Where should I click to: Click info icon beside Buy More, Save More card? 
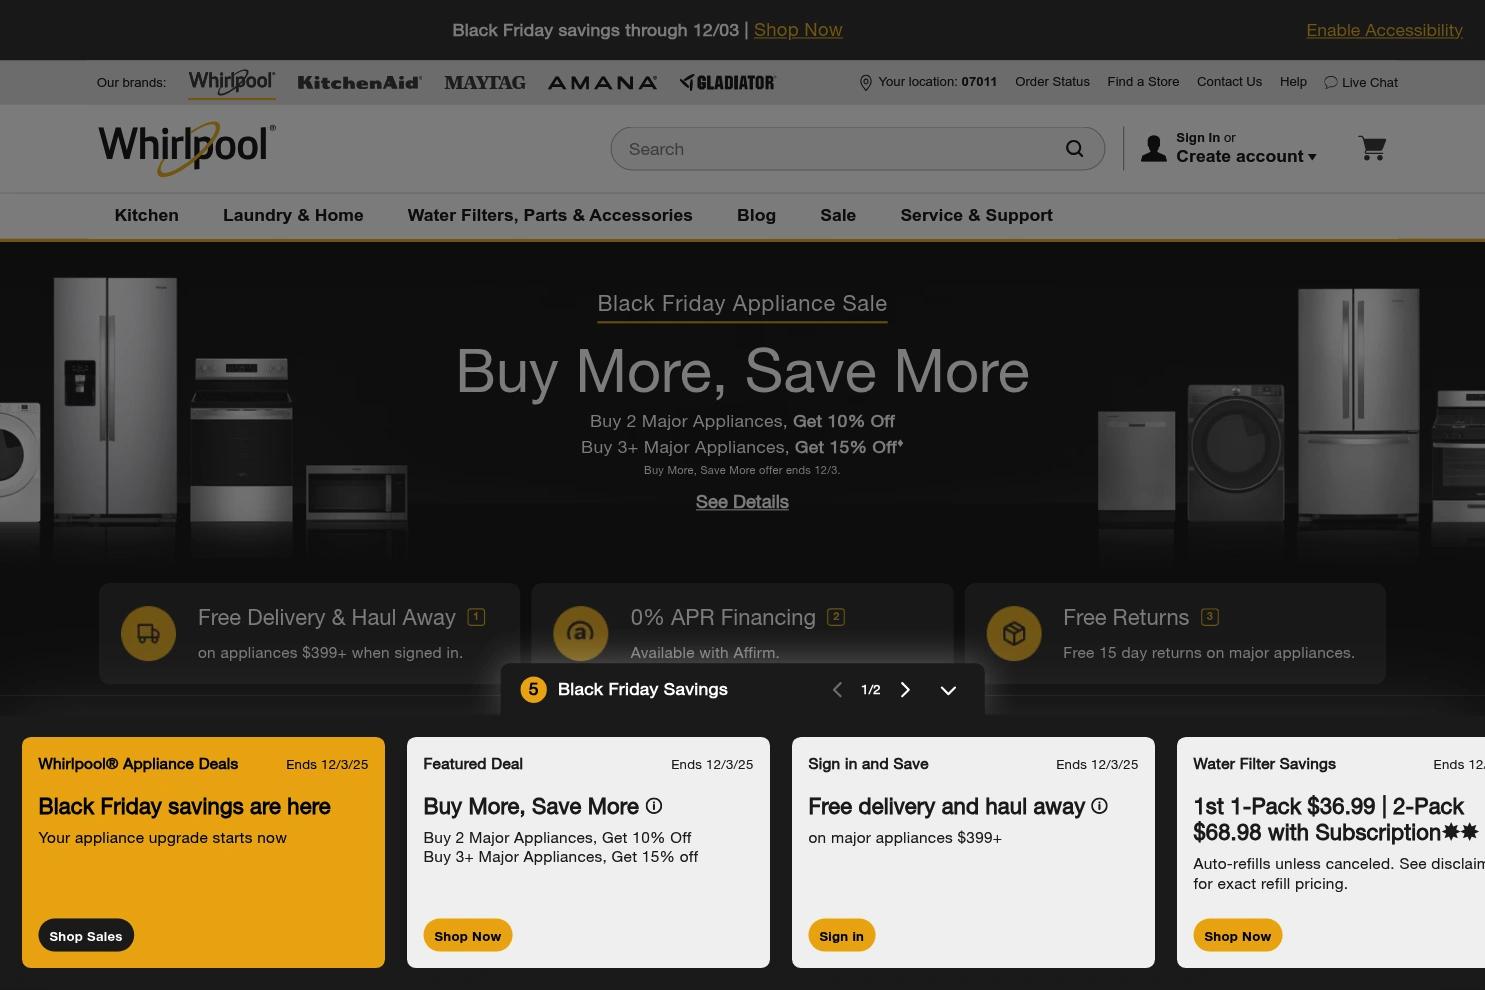[654, 806]
